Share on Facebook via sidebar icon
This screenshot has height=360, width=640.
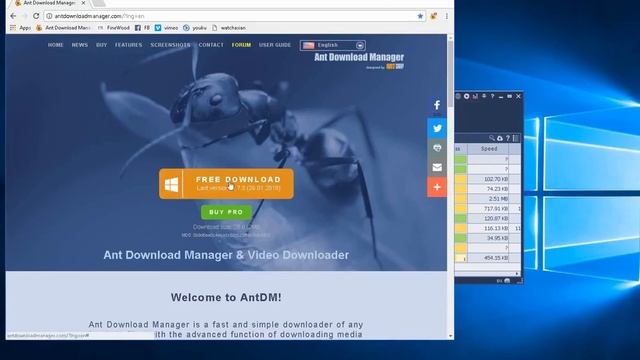[x=437, y=105]
